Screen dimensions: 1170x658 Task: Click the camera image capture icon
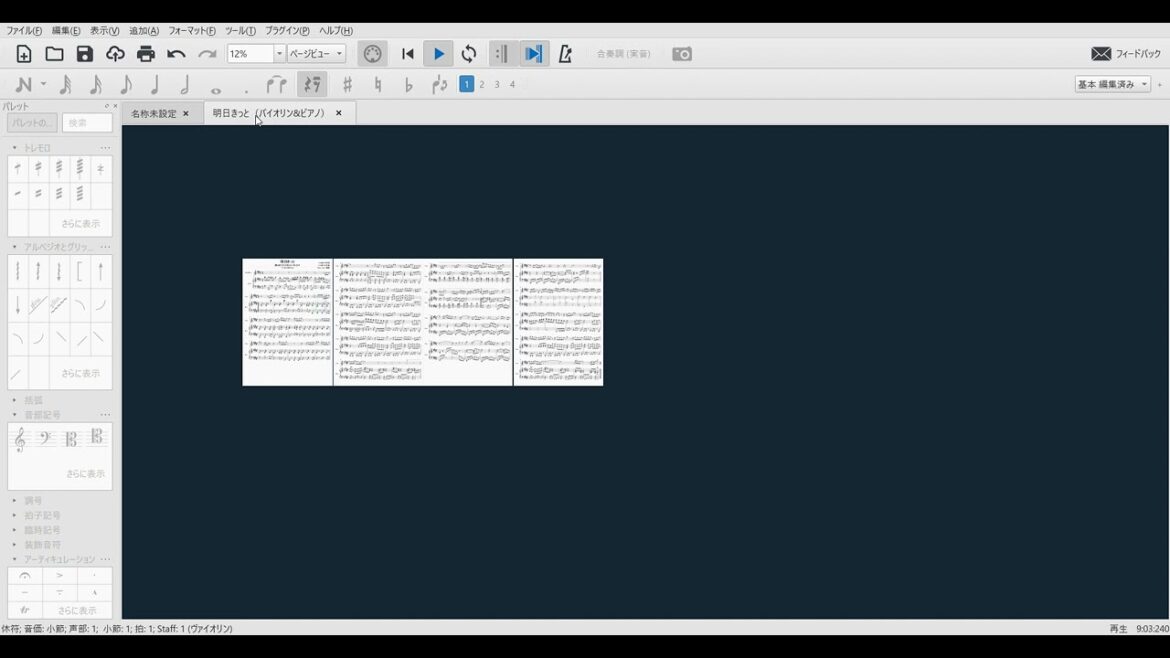(x=682, y=54)
